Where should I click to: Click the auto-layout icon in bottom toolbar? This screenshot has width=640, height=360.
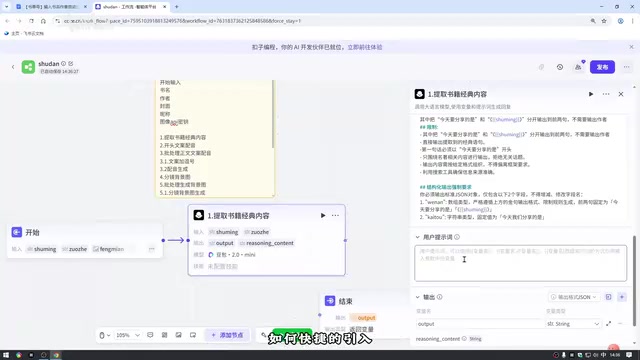tap(164, 335)
